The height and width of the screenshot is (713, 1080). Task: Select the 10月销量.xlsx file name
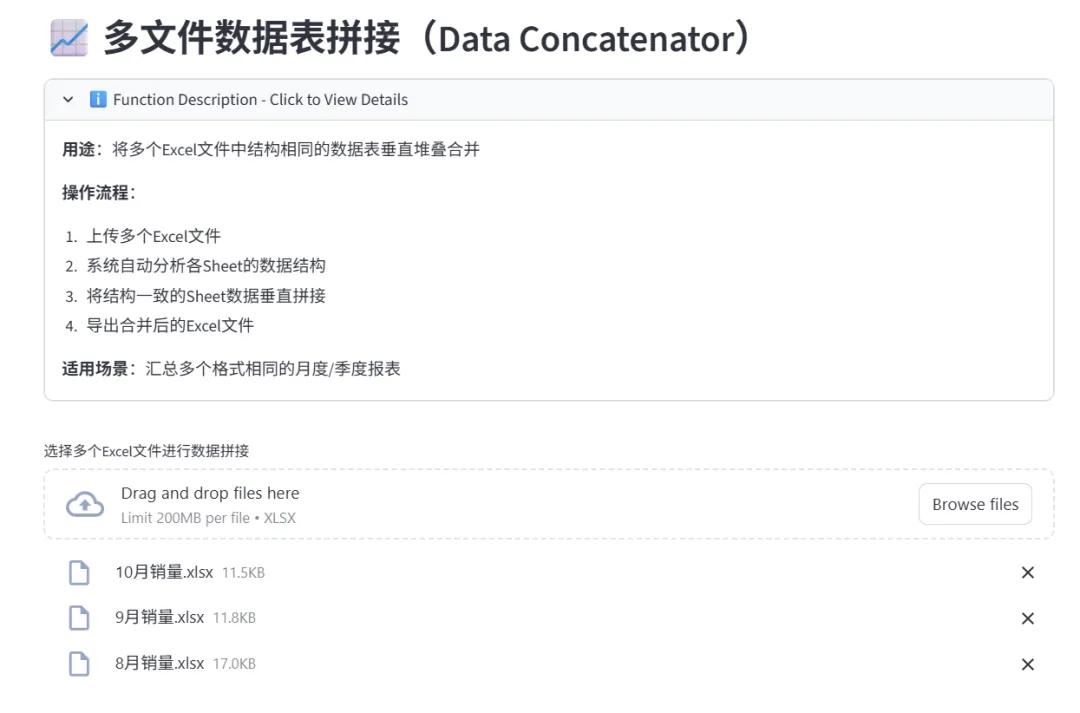pos(164,573)
